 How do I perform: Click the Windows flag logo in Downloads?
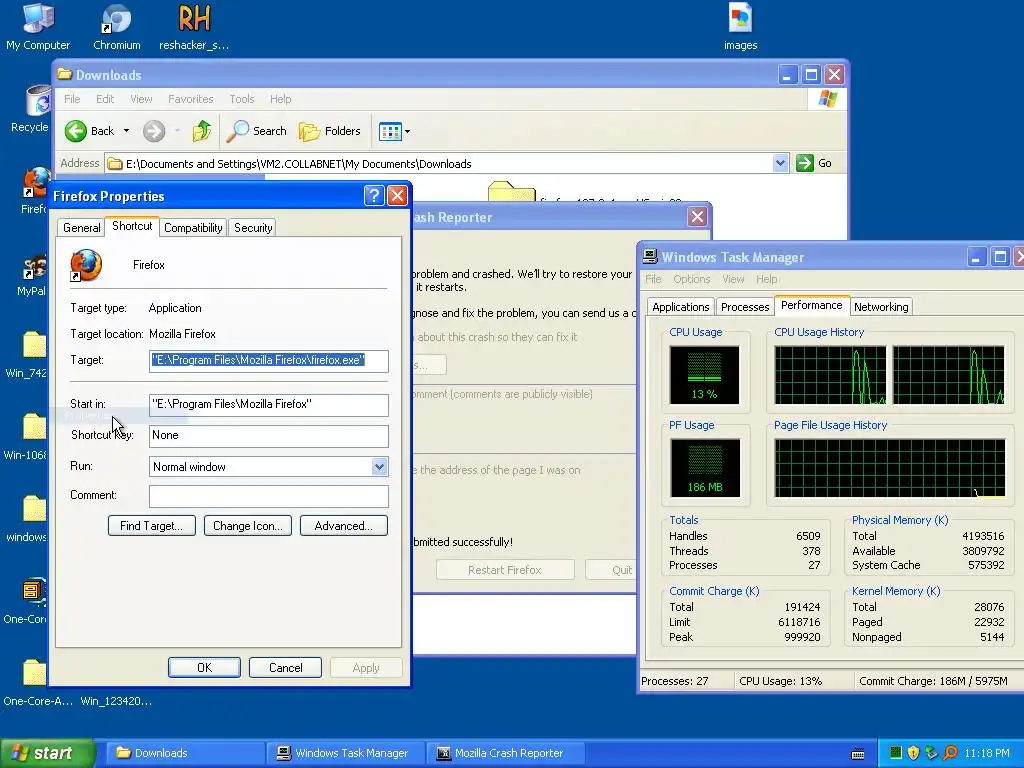(827, 99)
